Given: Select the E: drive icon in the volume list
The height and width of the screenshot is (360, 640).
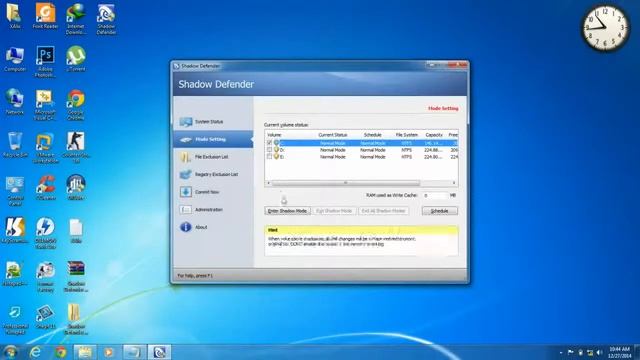Looking at the screenshot, I should coord(276,157).
